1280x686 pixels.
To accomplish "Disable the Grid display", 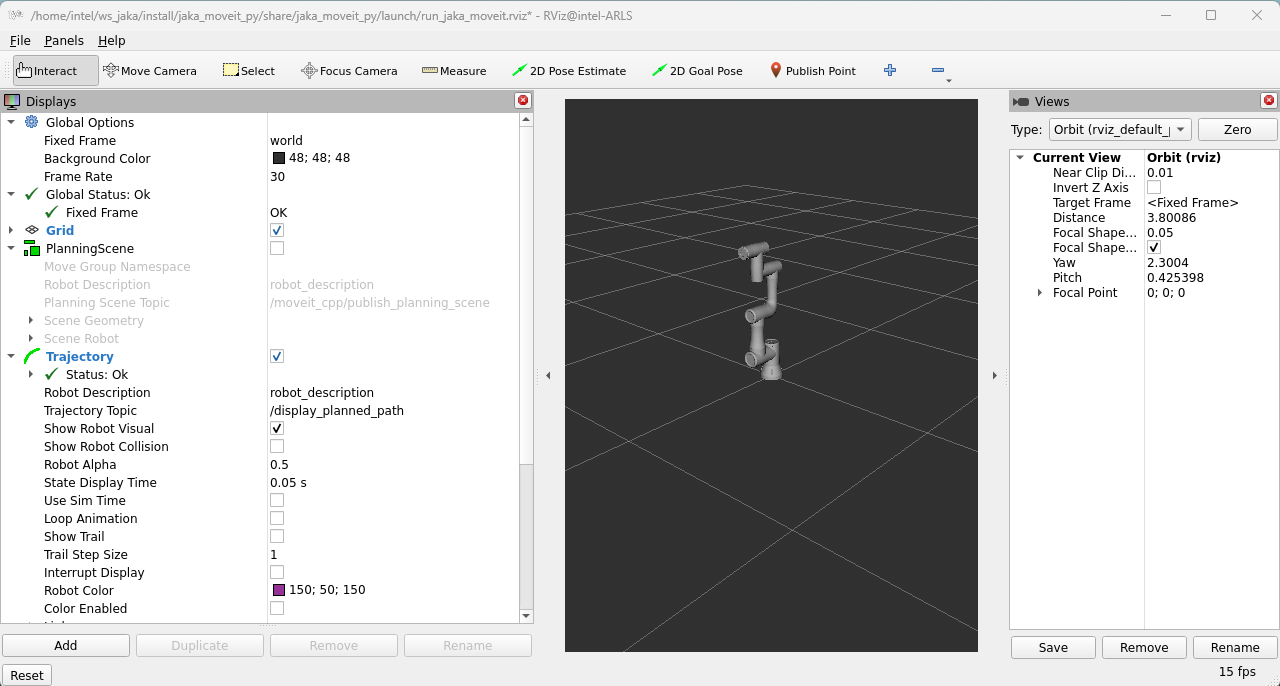I will (276, 230).
